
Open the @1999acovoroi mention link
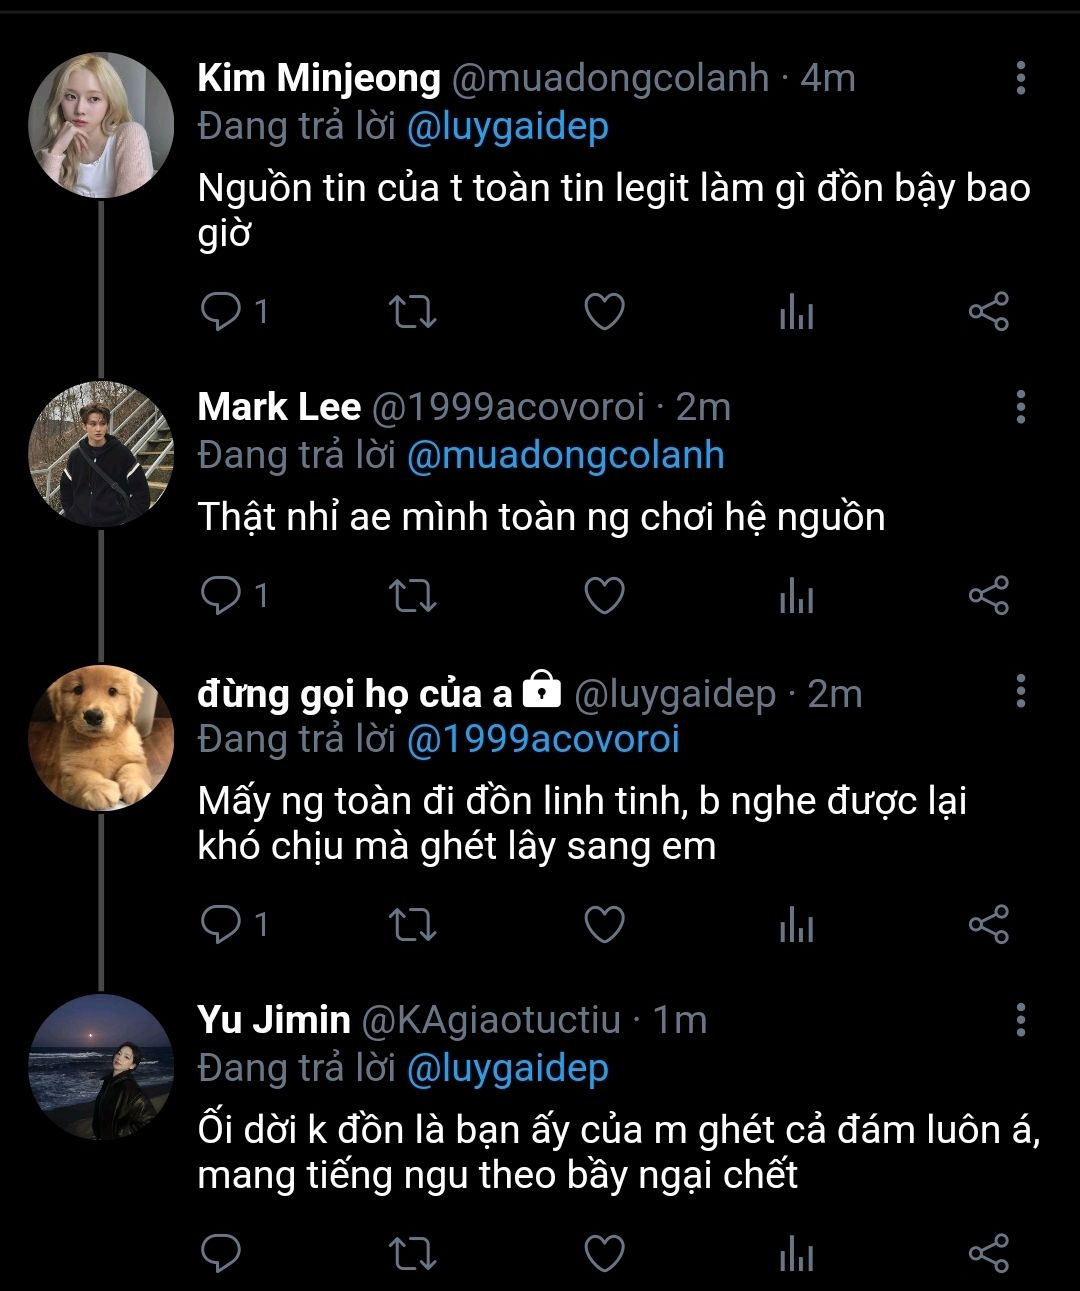click(543, 739)
